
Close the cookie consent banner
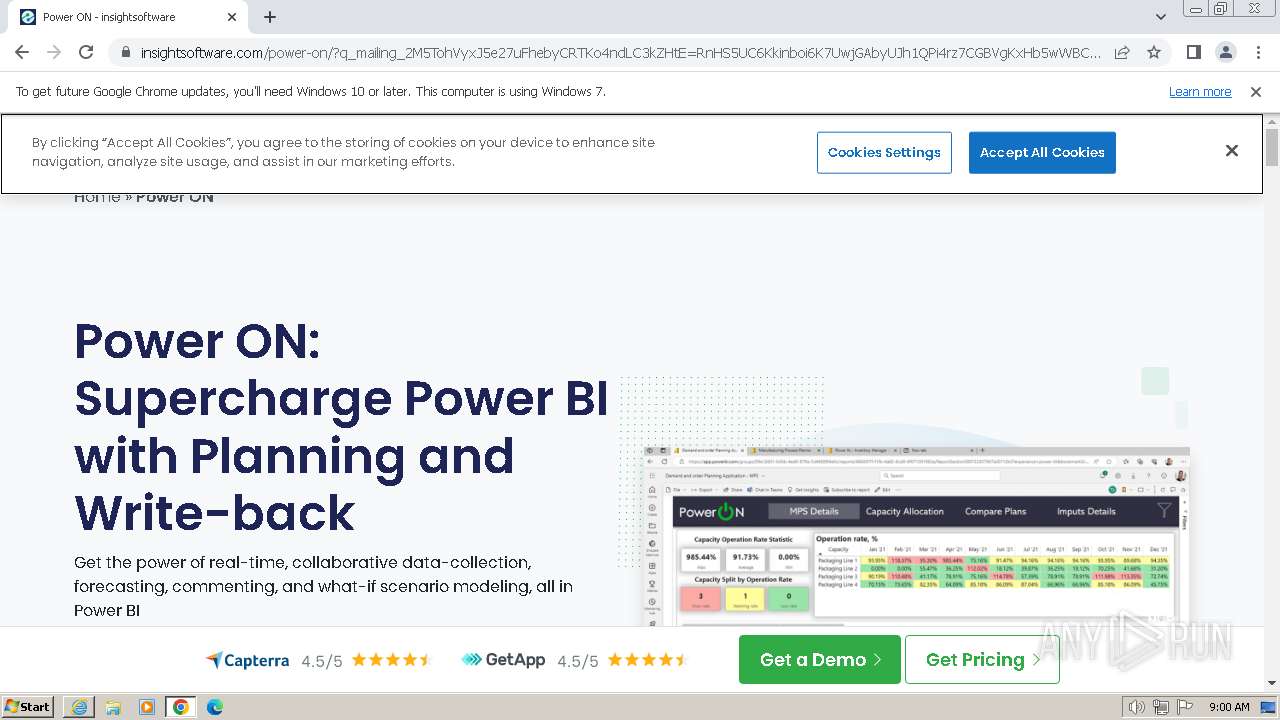(x=1232, y=151)
